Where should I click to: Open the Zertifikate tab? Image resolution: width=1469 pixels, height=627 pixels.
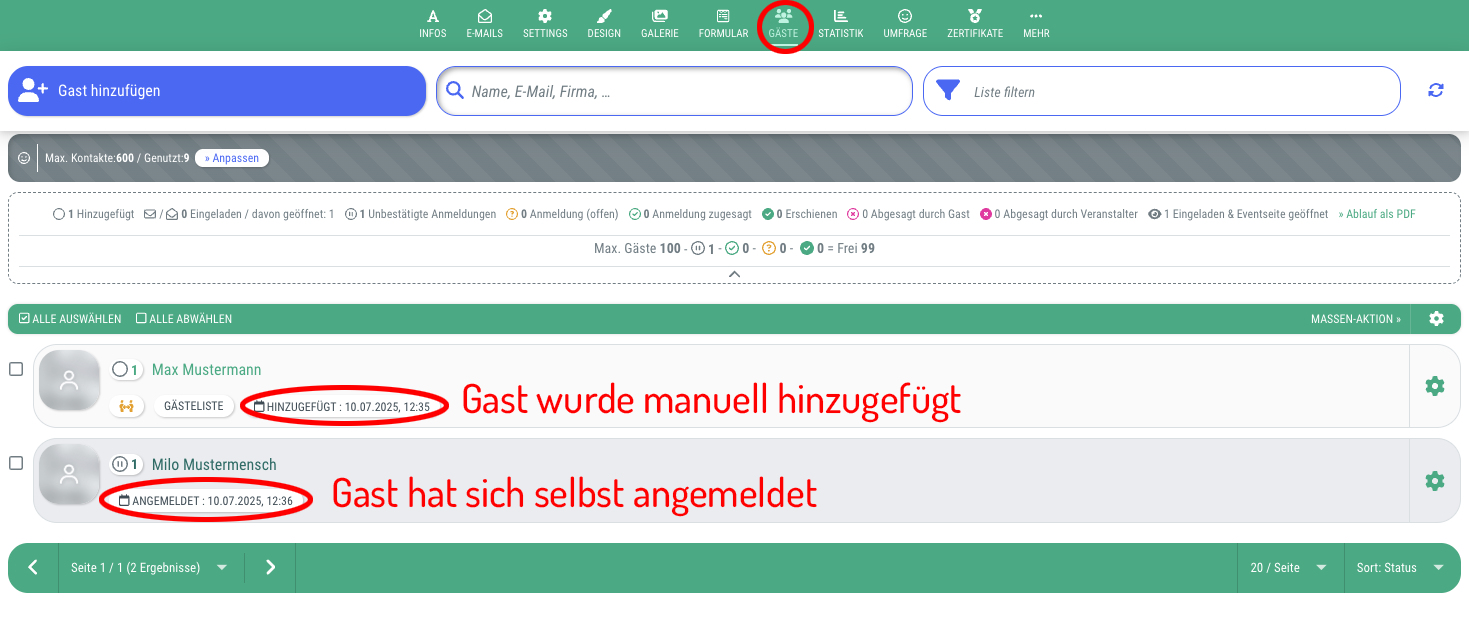tap(975, 24)
